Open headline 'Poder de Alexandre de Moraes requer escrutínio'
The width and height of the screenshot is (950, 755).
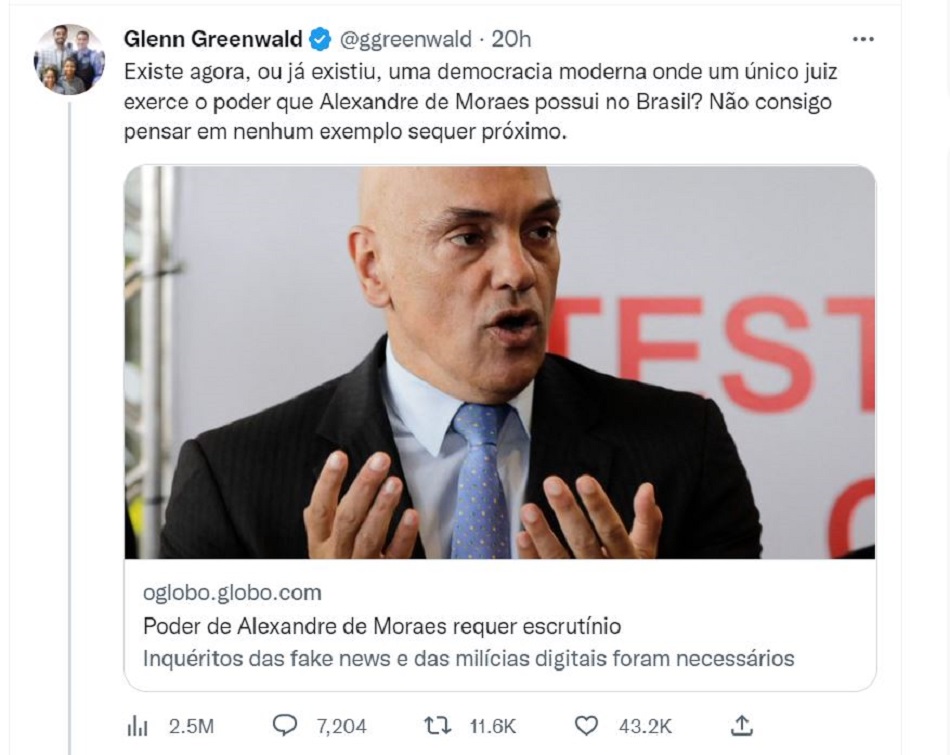382,626
